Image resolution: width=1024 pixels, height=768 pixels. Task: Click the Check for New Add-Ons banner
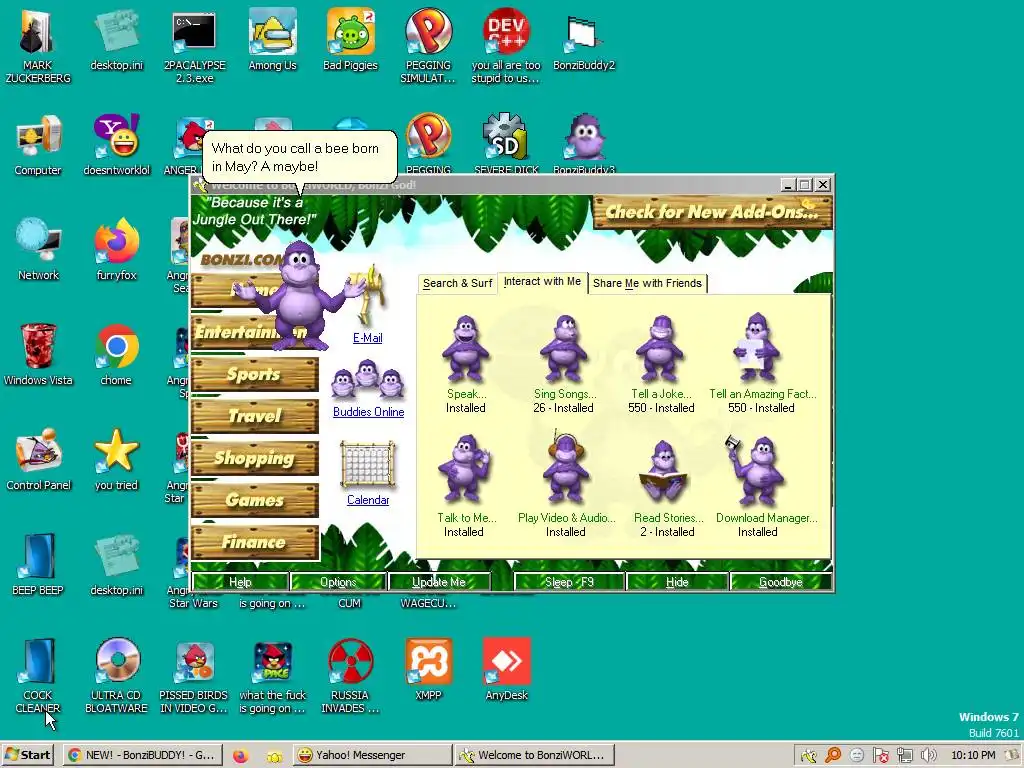712,212
